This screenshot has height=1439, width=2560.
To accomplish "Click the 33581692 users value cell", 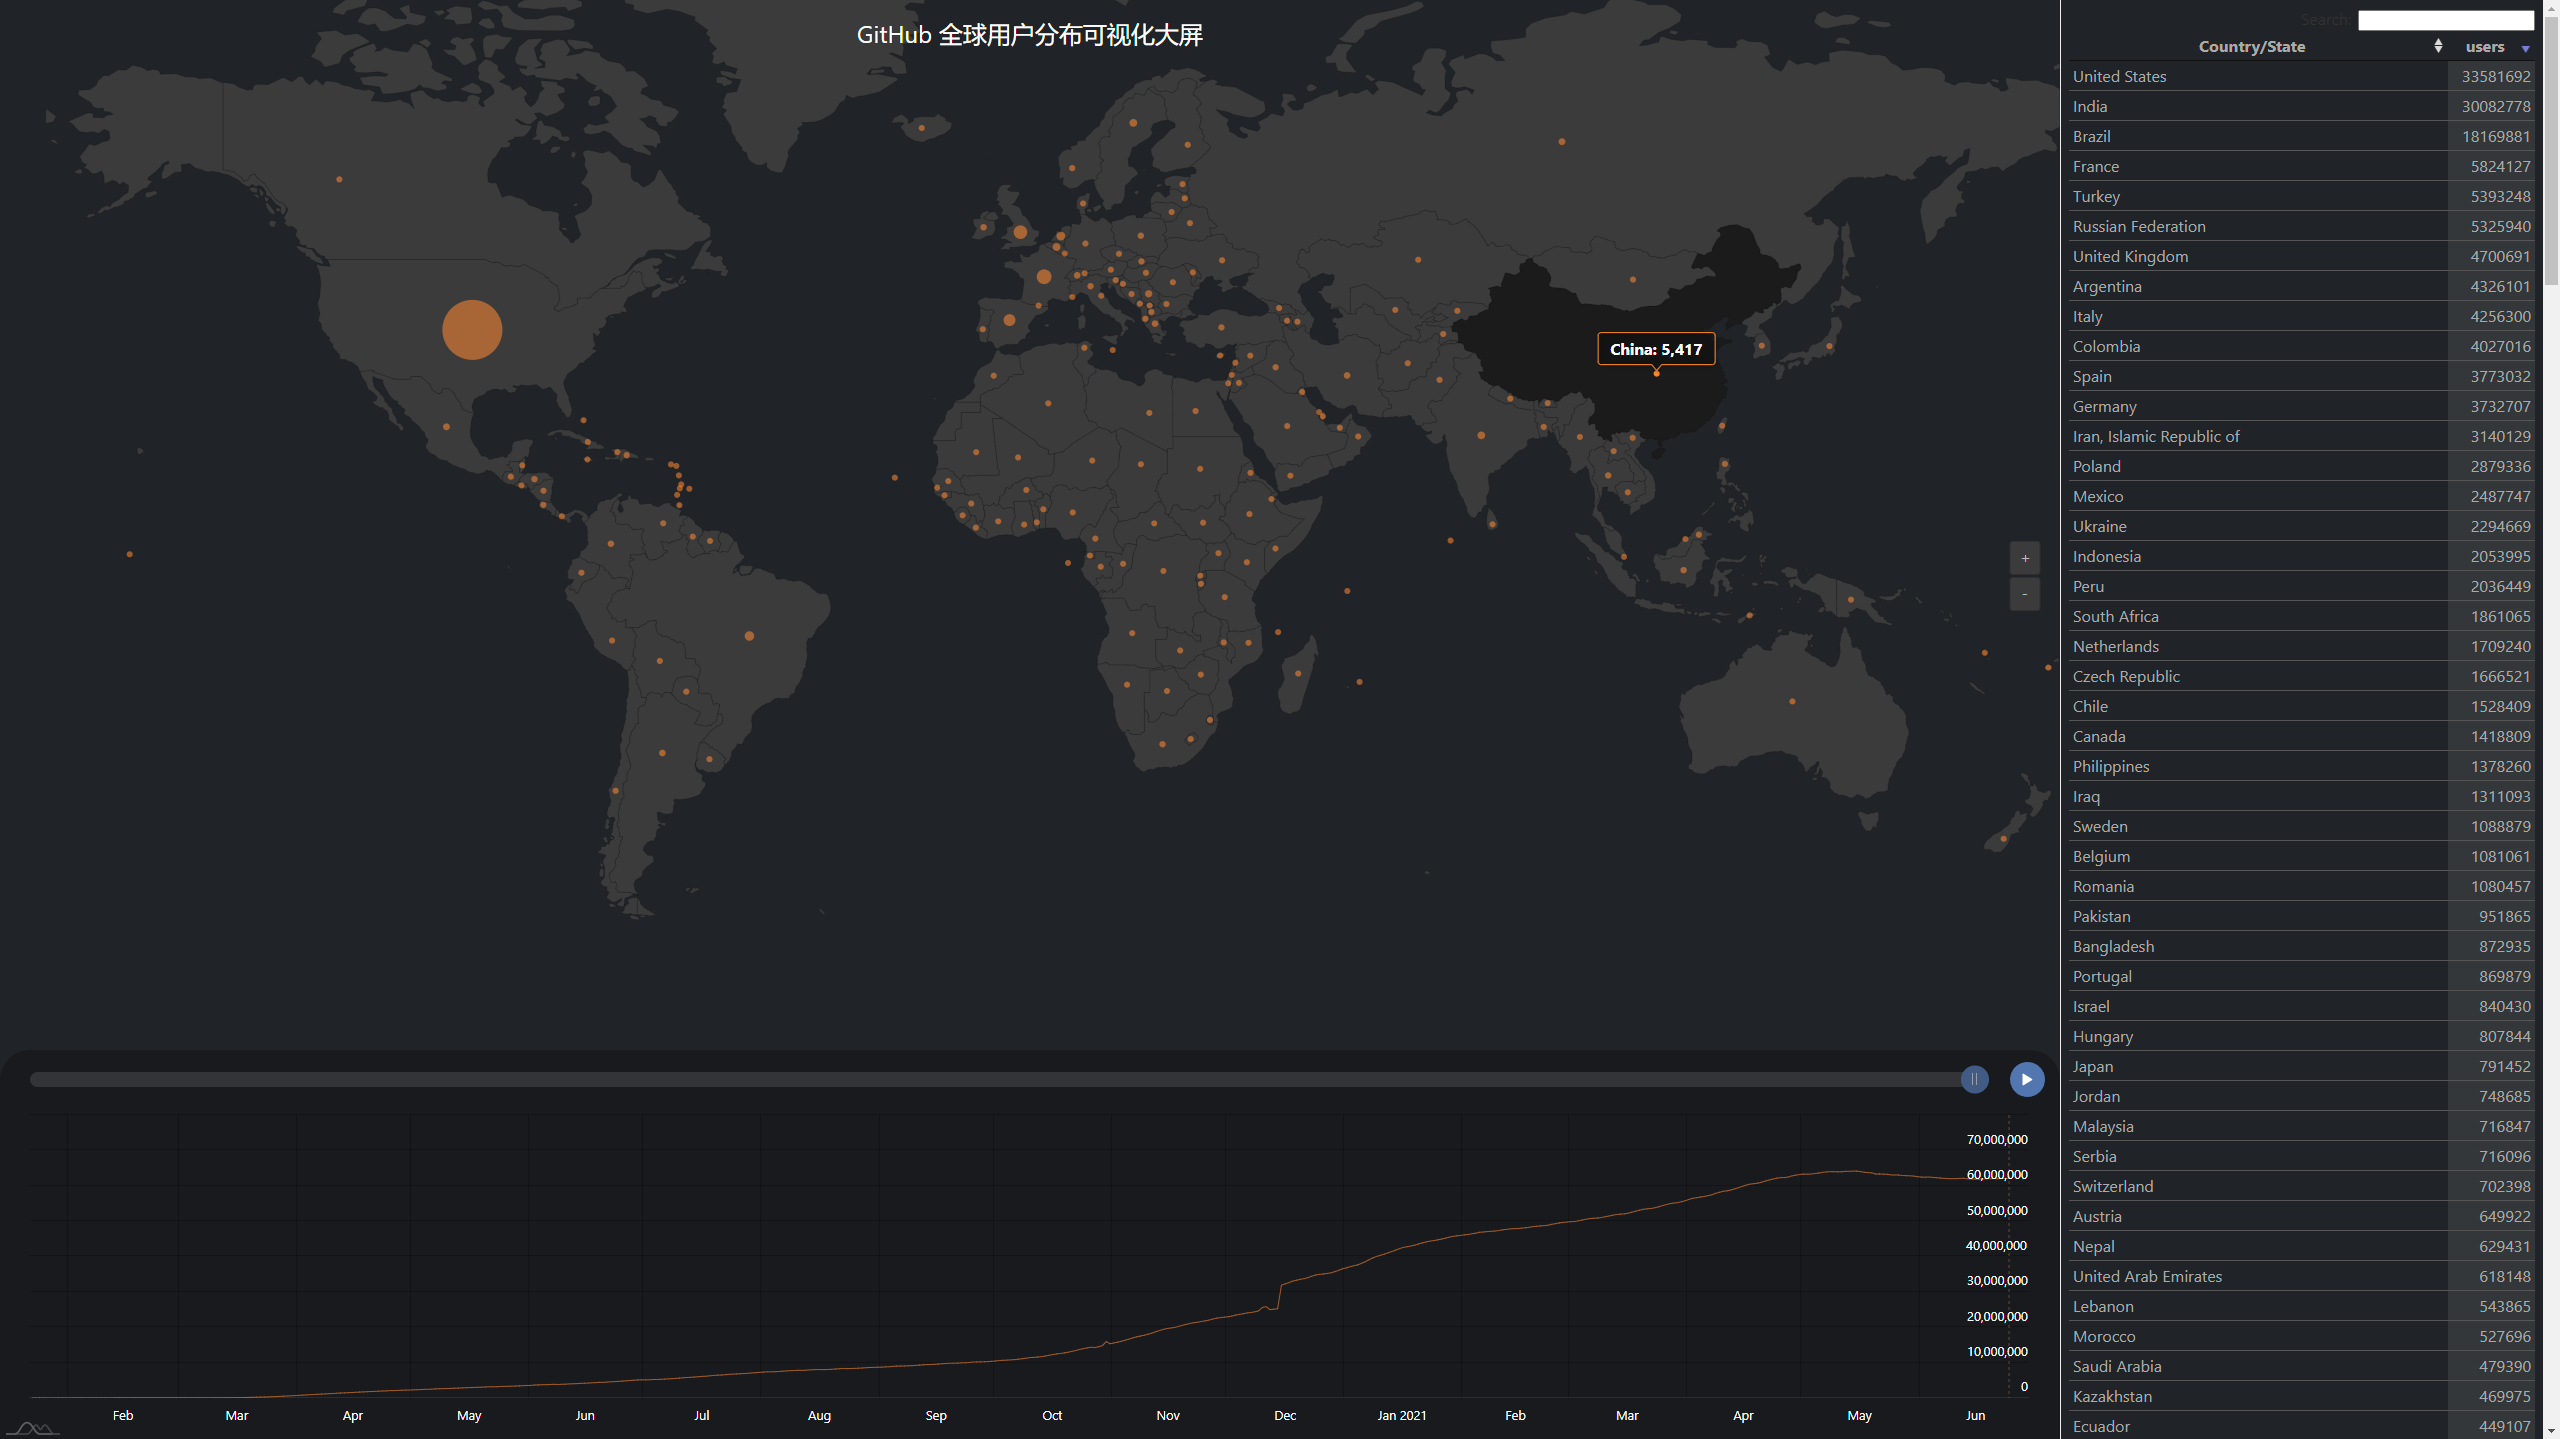I will click(2491, 76).
